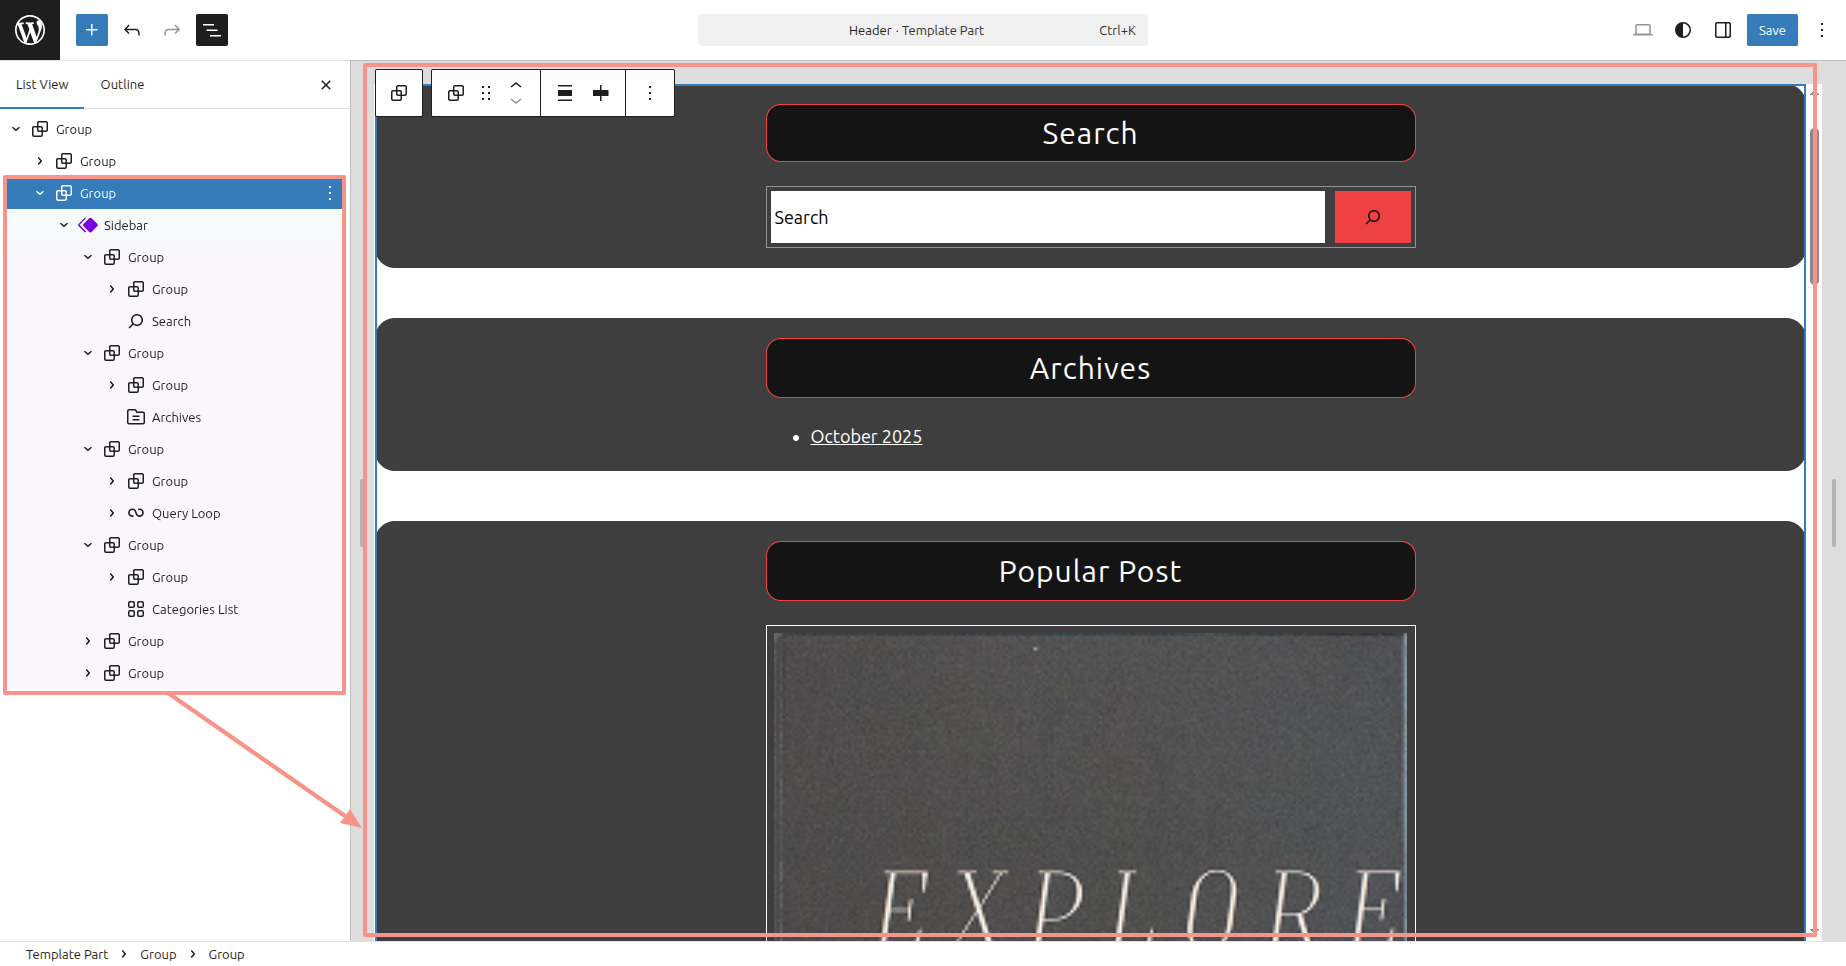
Task: Open the block inserter plus button
Action: (x=91, y=30)
